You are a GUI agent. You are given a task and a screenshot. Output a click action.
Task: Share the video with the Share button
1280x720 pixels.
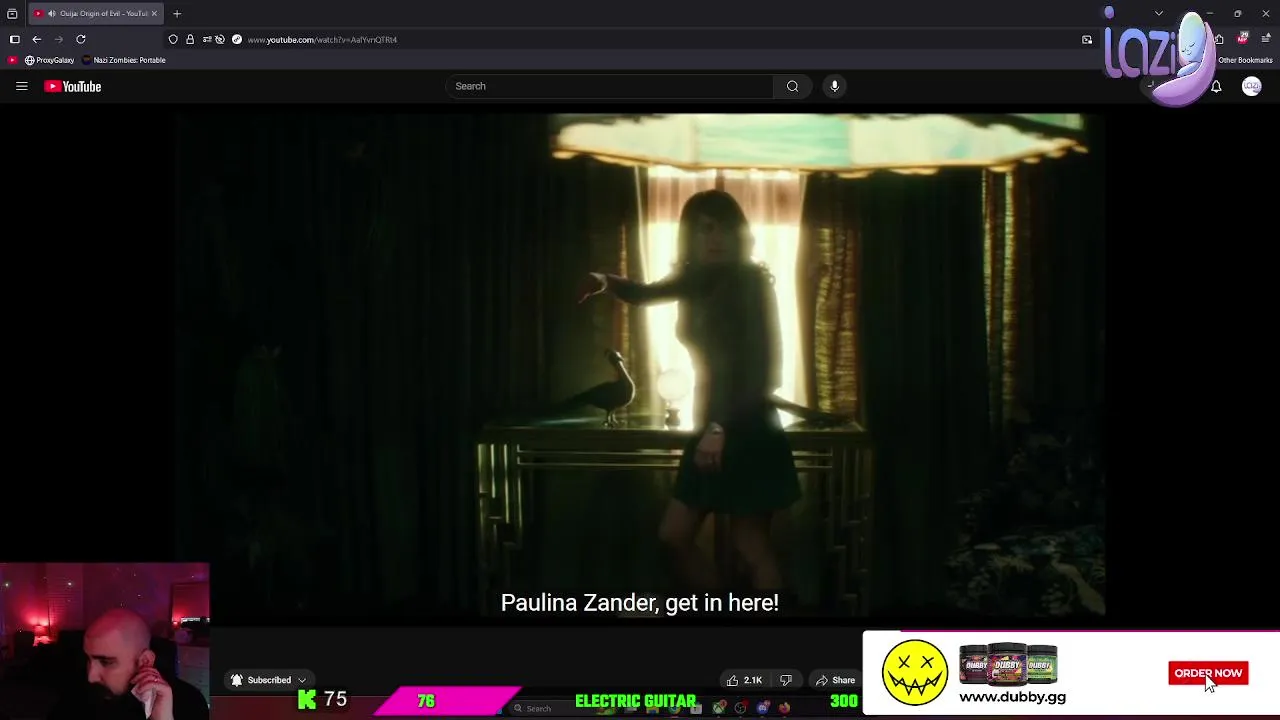click(835, 680)
